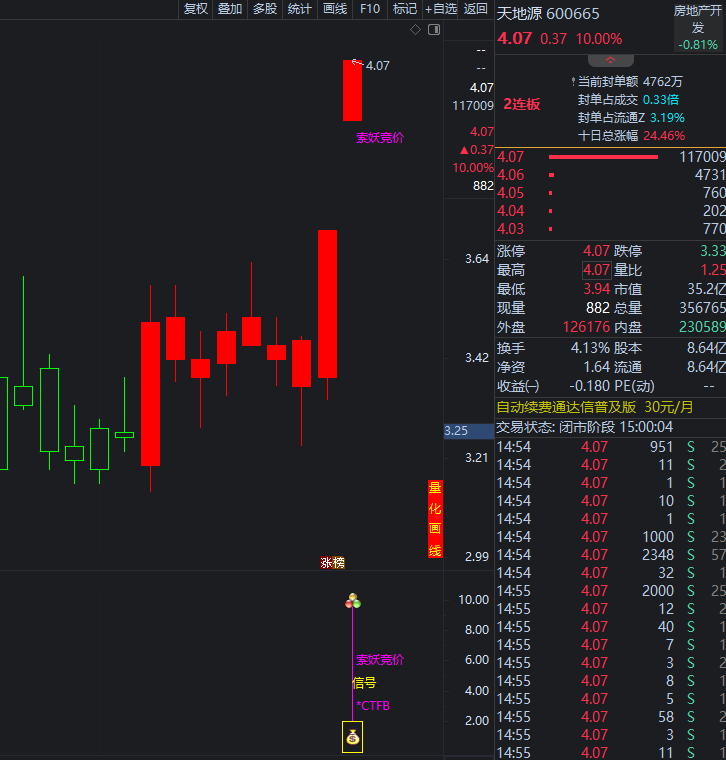Click the stock name 天地源 600665
This screenshot has width=726, height=760.
pos(548,14)
